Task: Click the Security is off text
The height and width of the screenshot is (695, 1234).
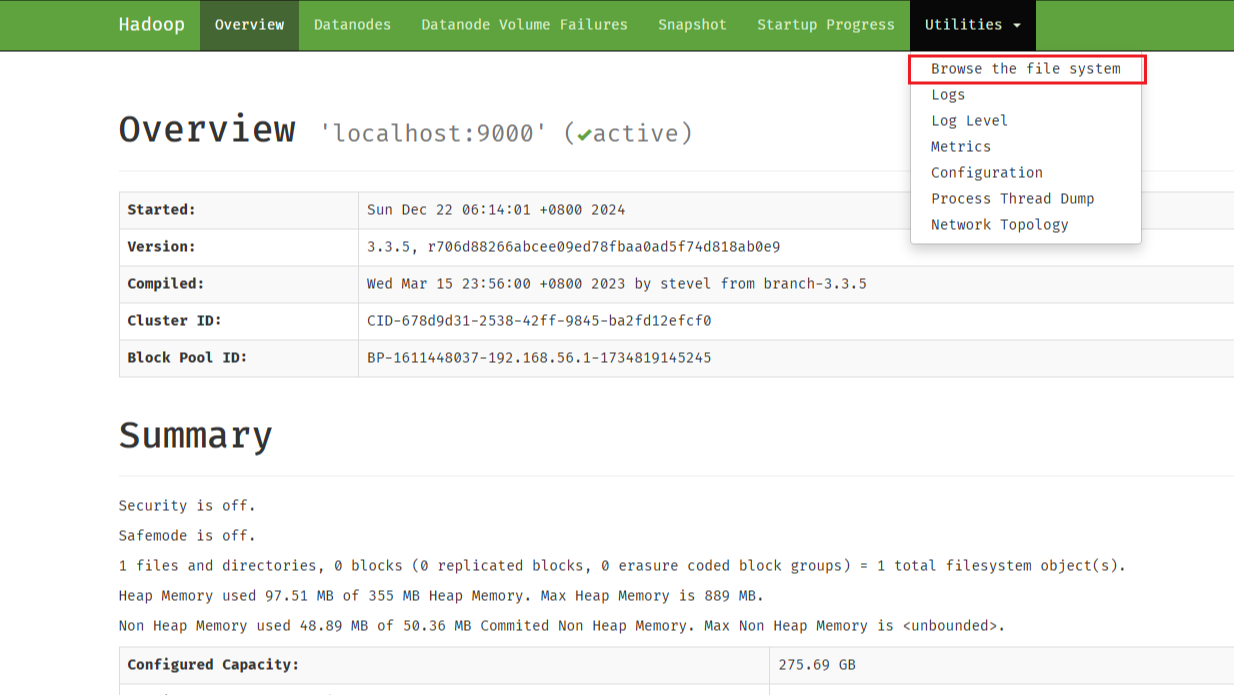Action: [187, 506]
